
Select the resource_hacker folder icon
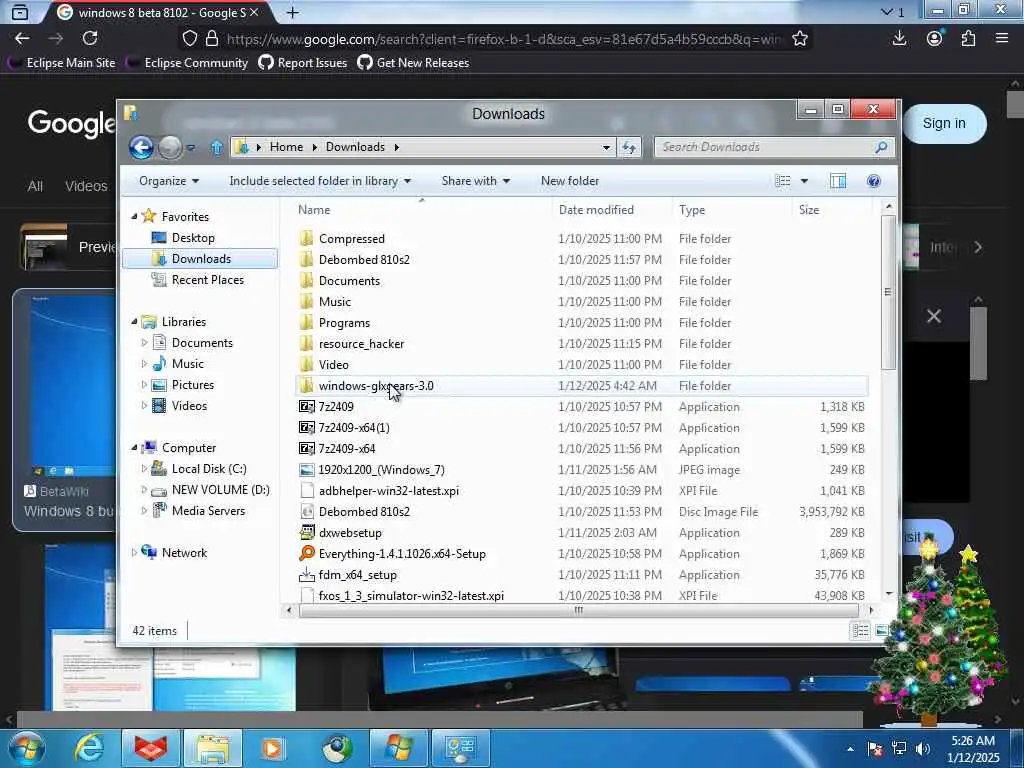coord(306,344)
